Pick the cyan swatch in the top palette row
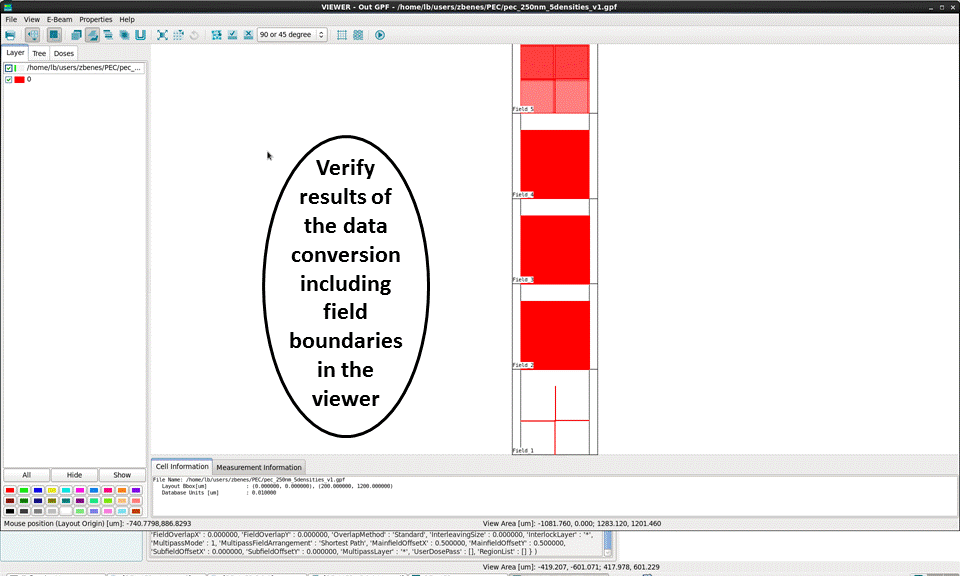Viewport: 960px width, 576px height. coord(65,490)
